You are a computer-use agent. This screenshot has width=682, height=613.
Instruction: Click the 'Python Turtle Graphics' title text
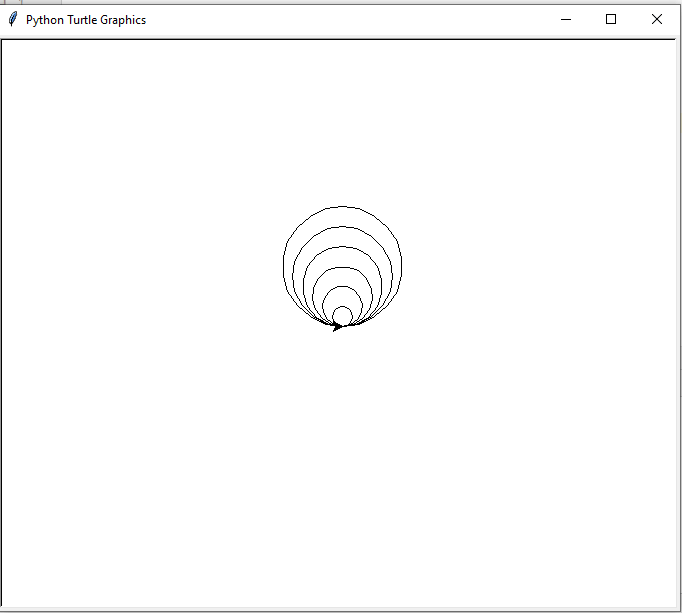pos(86,20)
